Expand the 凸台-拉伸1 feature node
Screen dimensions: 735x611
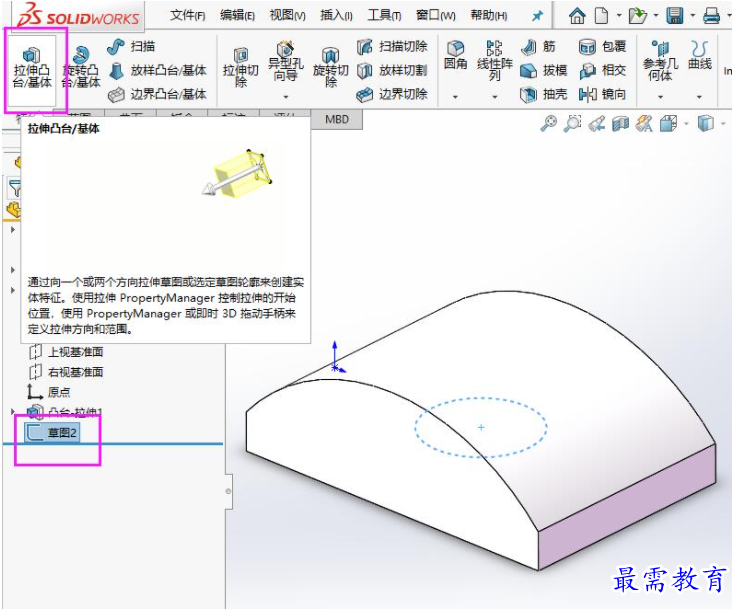click(13, 411)
